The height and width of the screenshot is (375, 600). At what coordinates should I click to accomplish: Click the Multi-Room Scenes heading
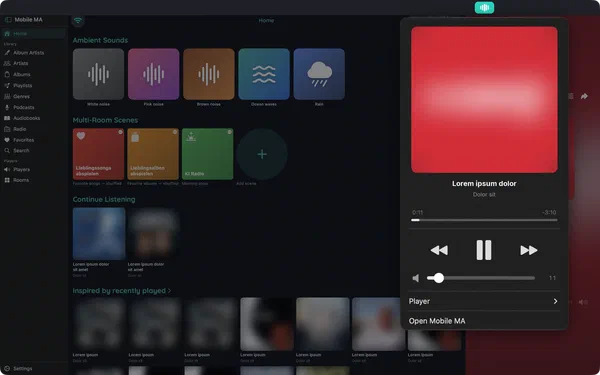click(105, 120)
